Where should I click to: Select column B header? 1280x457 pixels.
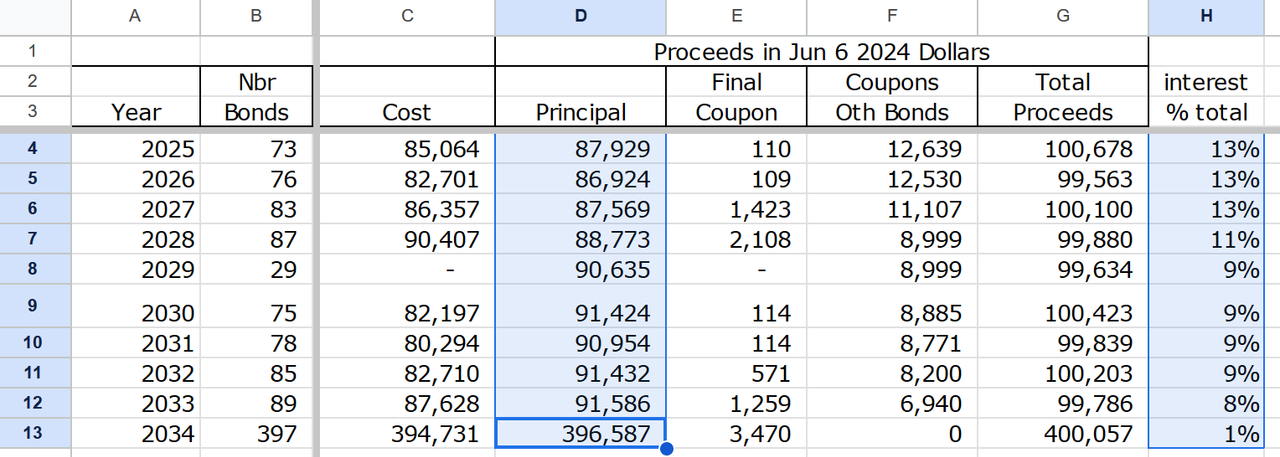click(256, 15)
